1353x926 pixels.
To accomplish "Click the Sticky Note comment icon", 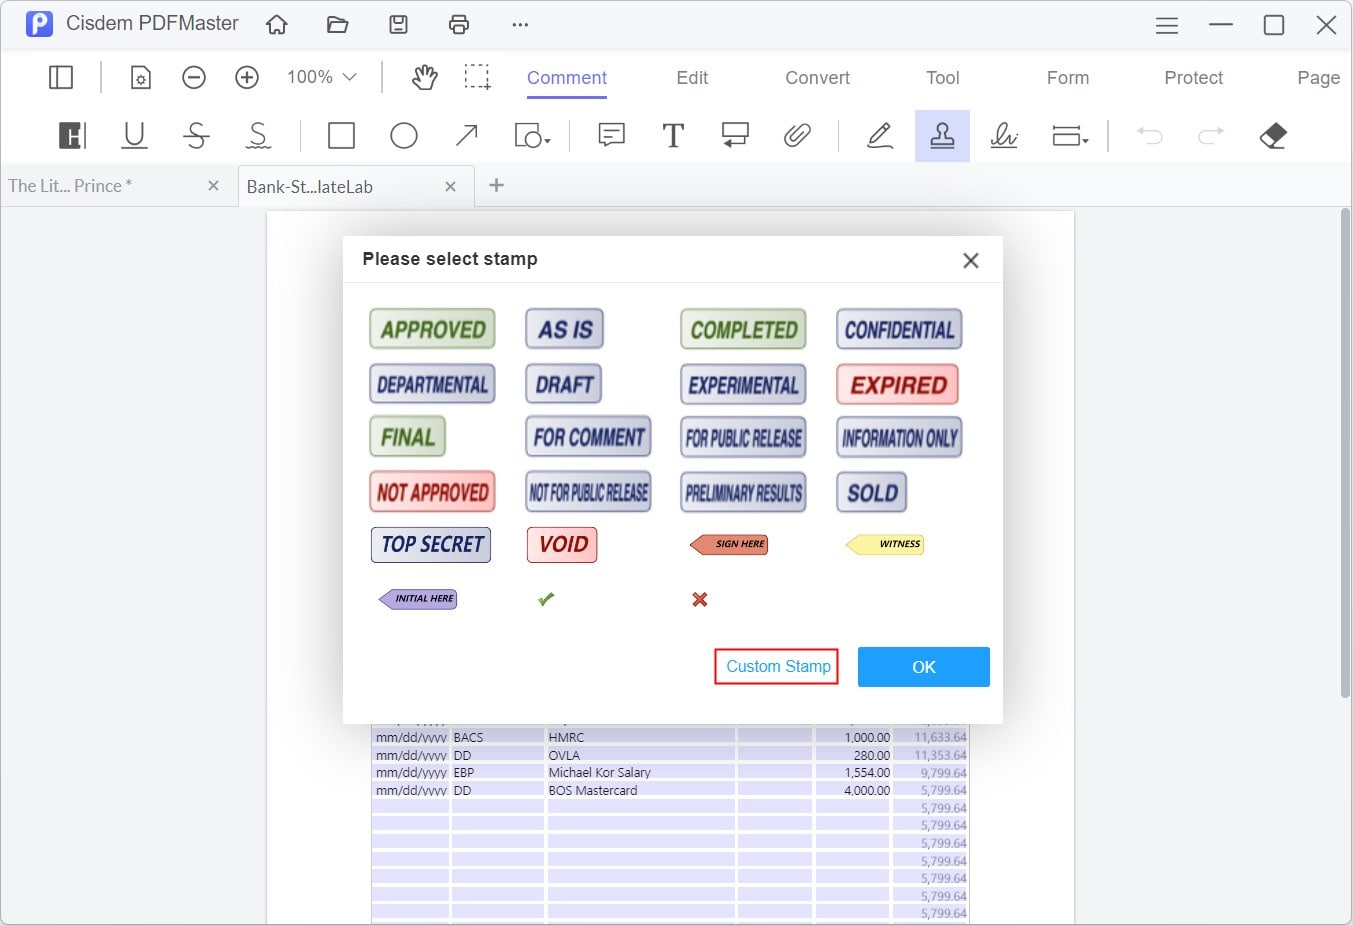I will point(611,135).
